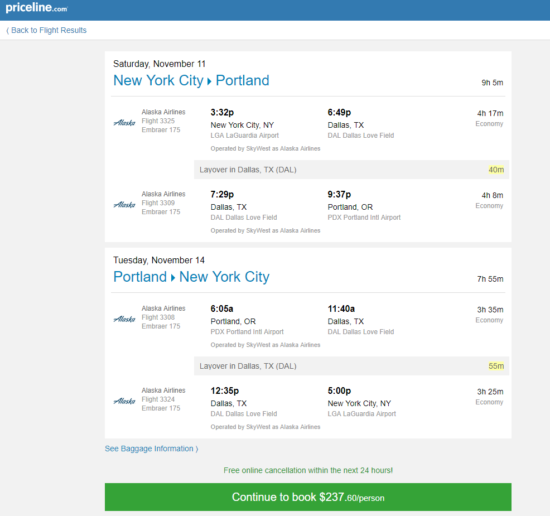Click Alaska logo for Flight 3309
The height and width of the screenshot is (516, 550).
point(125,205)
